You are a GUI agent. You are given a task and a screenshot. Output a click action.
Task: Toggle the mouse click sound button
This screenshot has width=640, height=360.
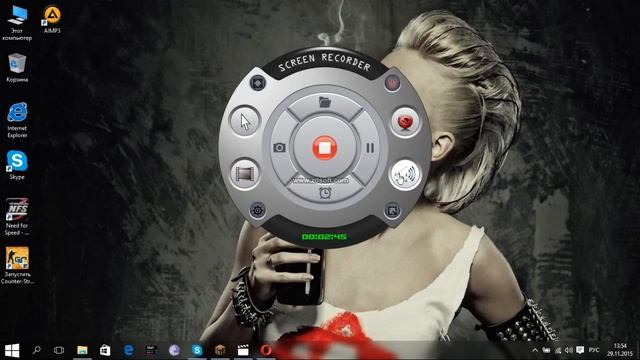click(405, 174)
